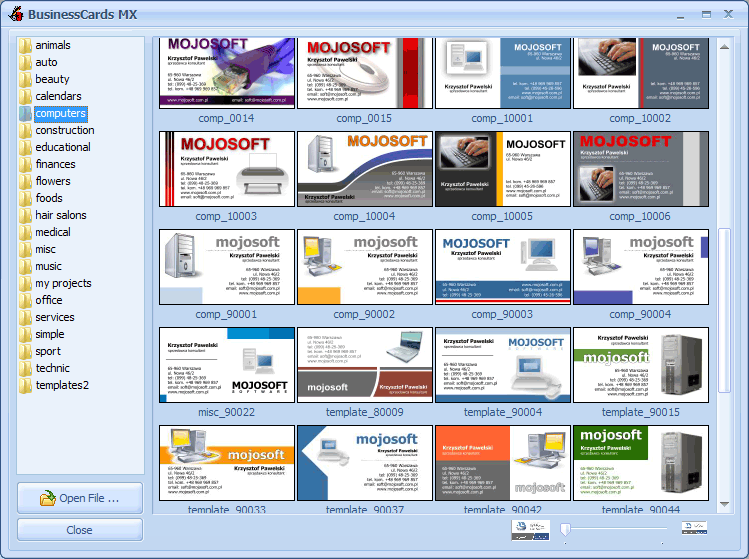Viewport: 749px width, 559px height.
Task: Select the misc_90022 template thumbnail
Action: [x=227, y=365]
